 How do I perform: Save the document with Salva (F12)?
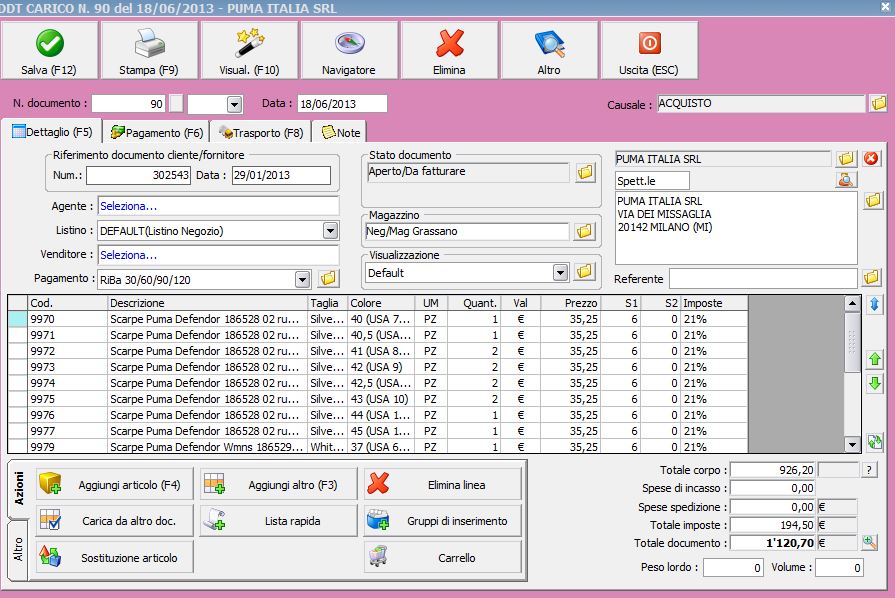(x=49, y=50)
